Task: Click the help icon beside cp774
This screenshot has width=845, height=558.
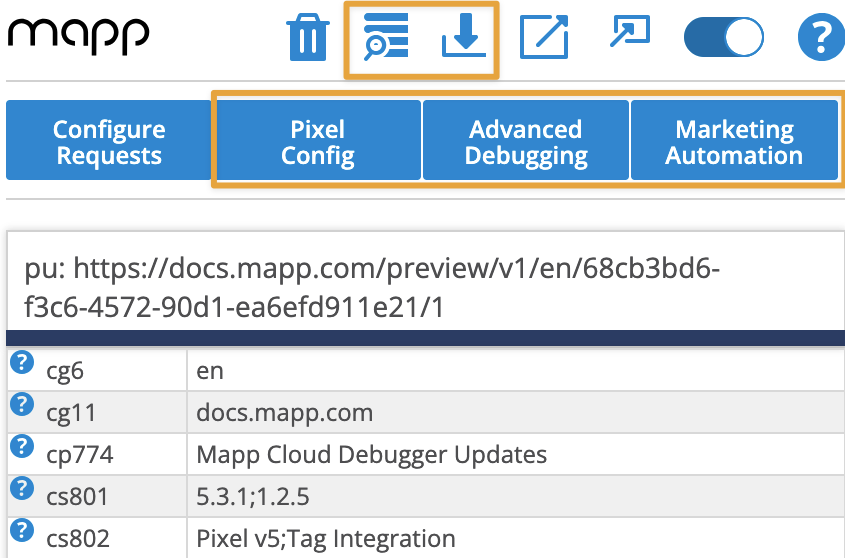Action: (22, 446)
